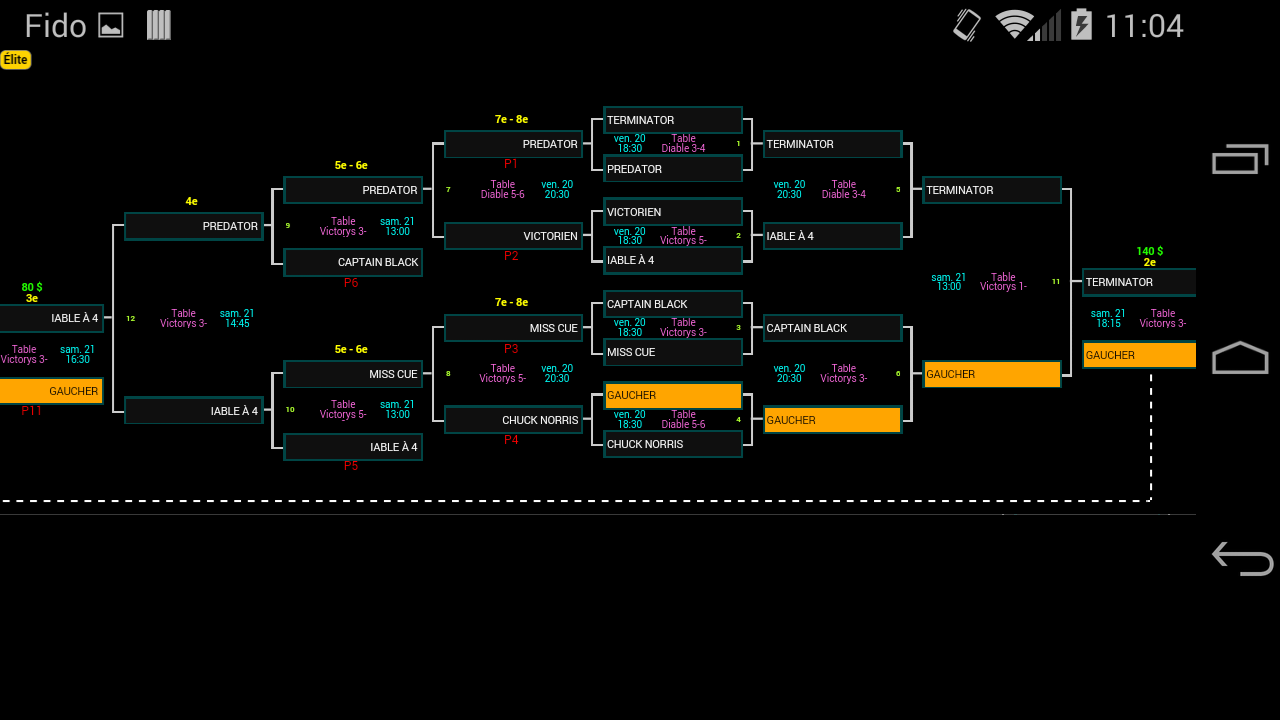
Task: Go back with the Android back arrow
Action: coord(1242,558)
